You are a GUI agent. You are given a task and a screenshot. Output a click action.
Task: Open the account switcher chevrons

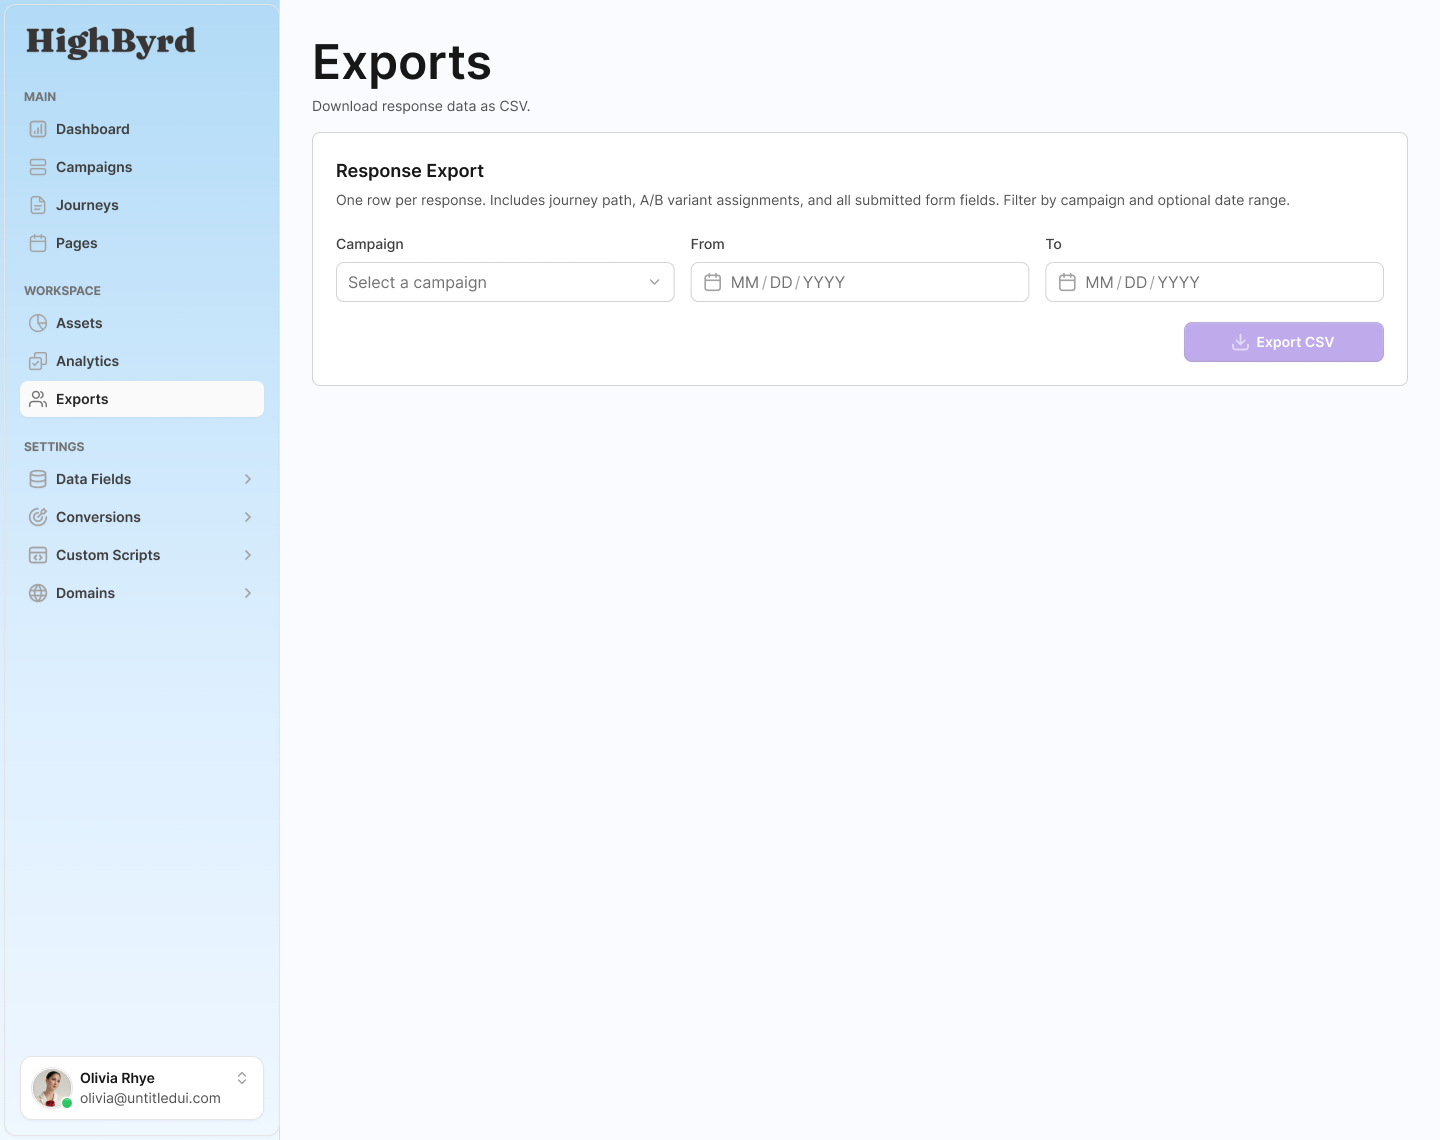coord(242,1078)
